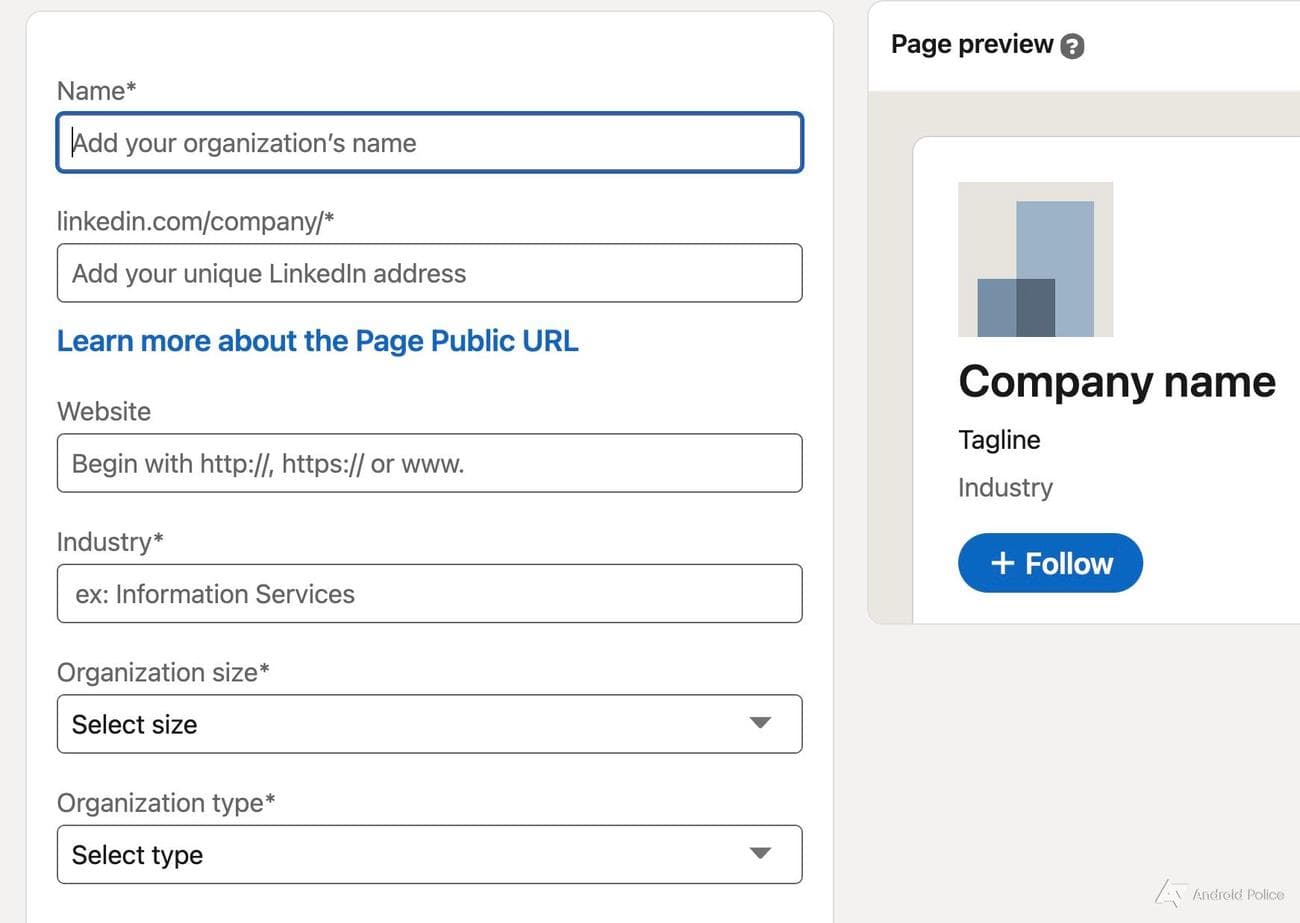Click the company logo placeholder image

(x=1035, y=259)
